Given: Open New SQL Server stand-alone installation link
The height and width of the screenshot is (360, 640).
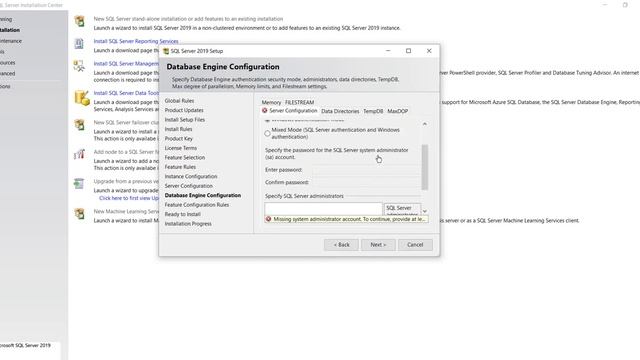Looking at the screenshot, I should (x=188, y=19).
